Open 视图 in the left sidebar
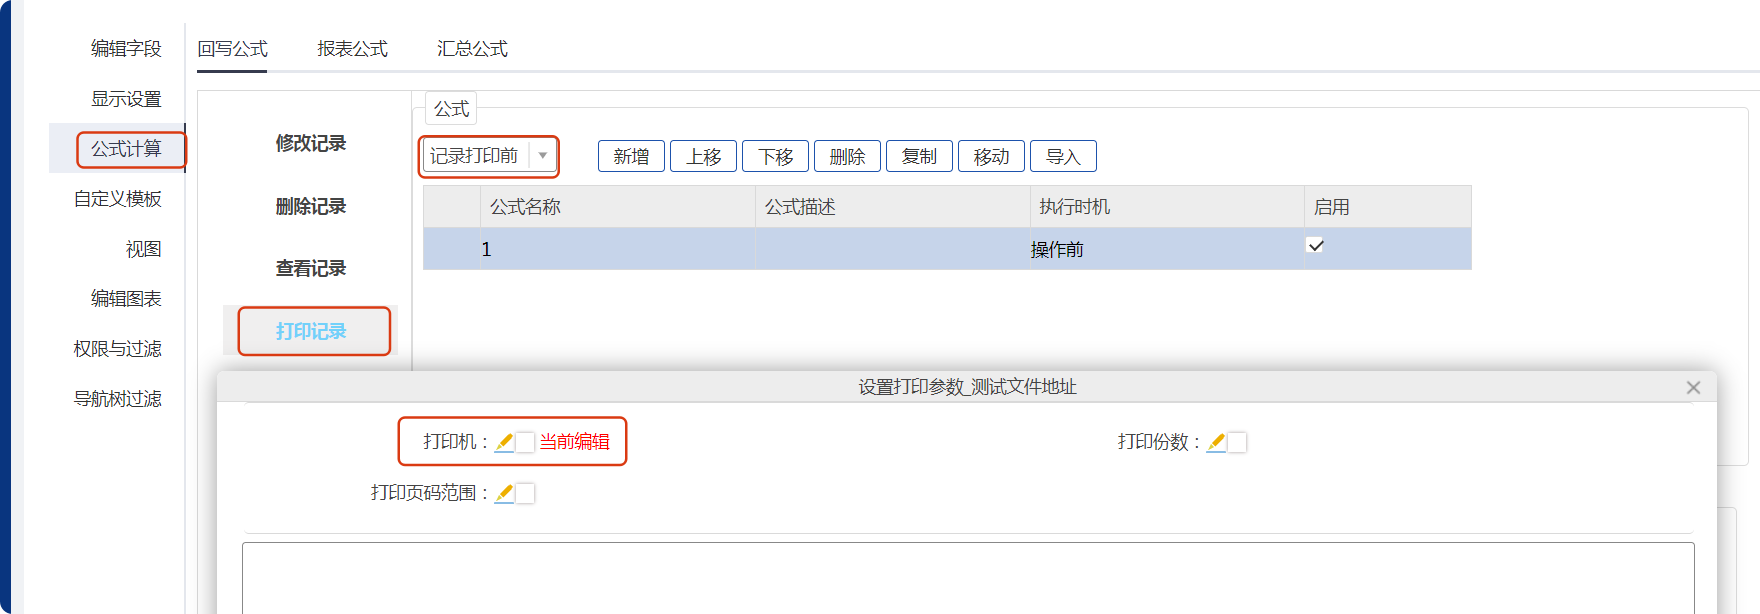 pyautogui.click(x=143, y=249)
